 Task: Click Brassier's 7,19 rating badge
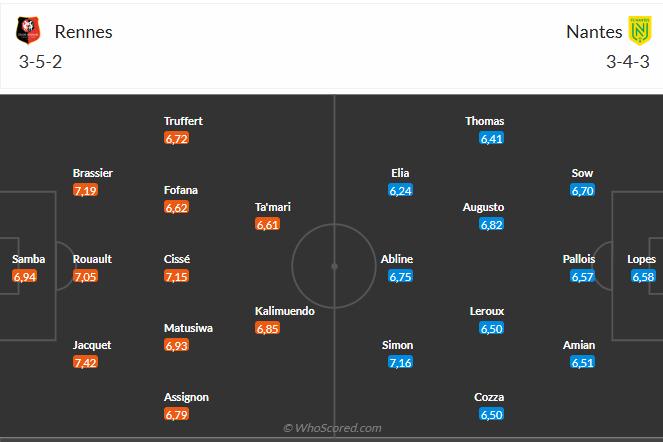coord(85,190)
